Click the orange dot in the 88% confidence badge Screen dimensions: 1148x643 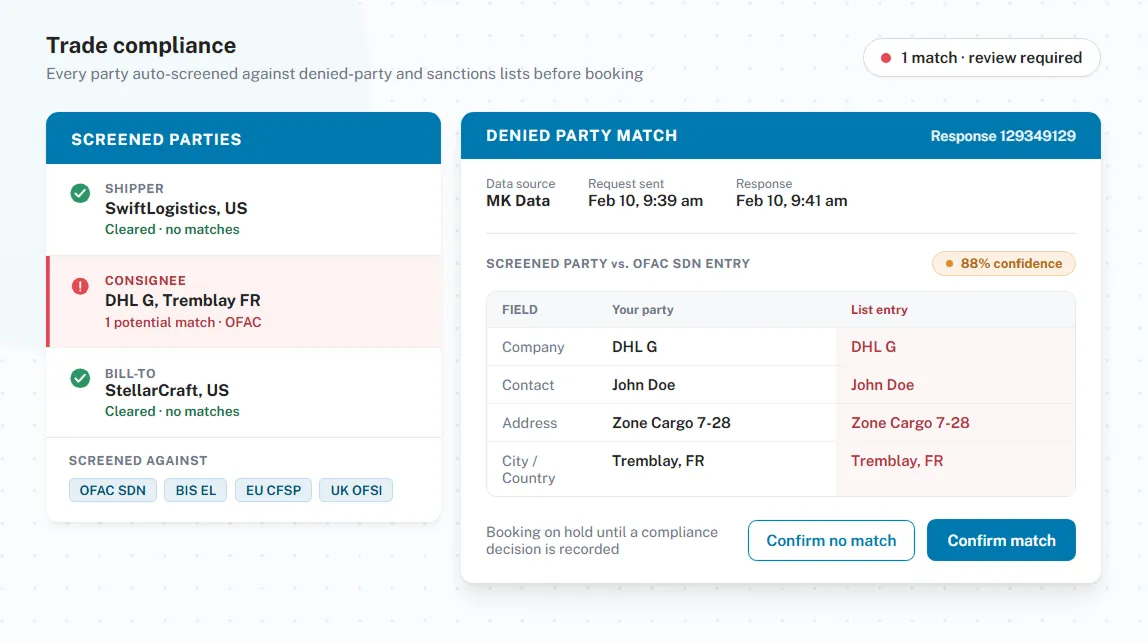click(x=950, y=264)
